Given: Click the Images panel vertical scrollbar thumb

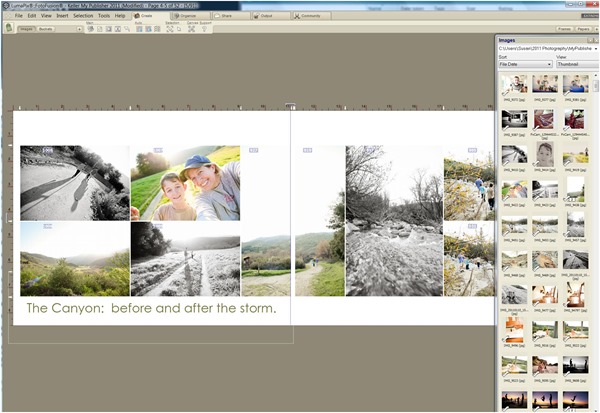Looking at the screenshot, I should (x=596, y=85).
